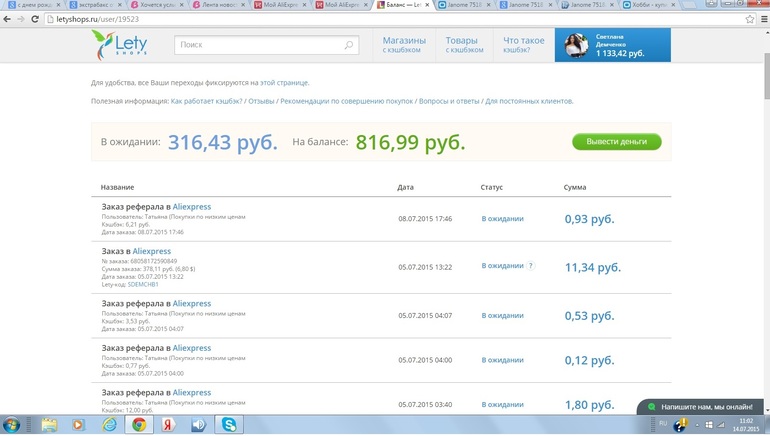Click the browser back arrow

[9, 20]
